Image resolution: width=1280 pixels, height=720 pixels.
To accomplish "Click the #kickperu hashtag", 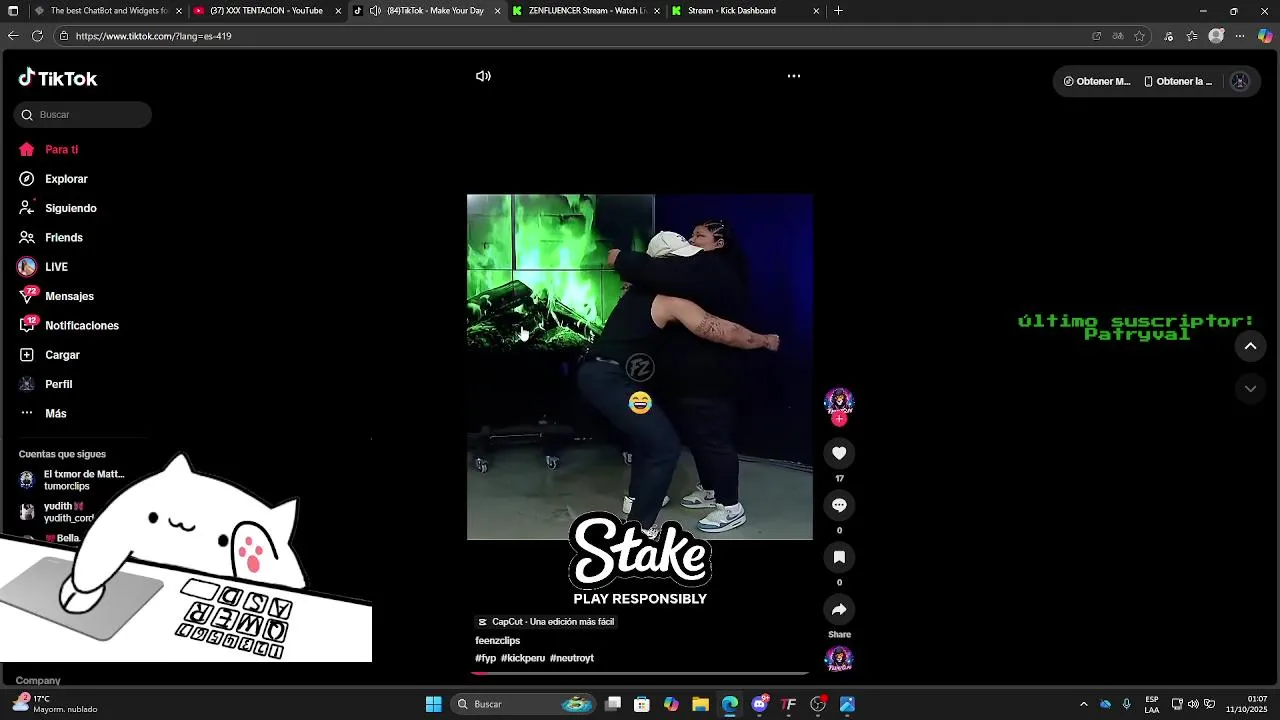I will (523, 658).
